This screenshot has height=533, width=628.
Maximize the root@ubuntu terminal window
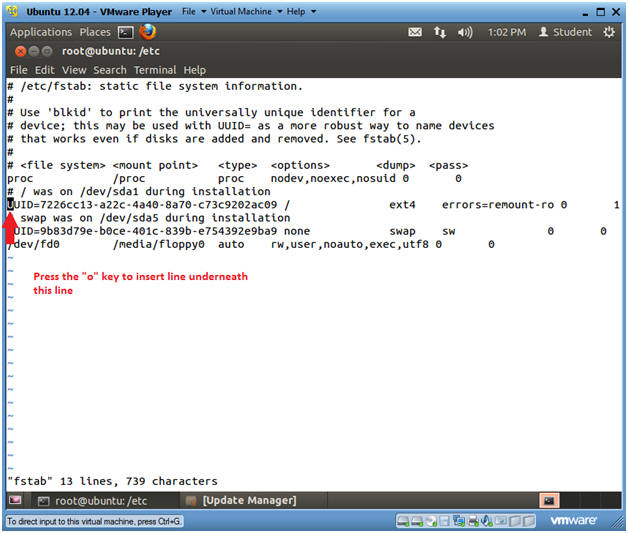click(x=47, y=51)
